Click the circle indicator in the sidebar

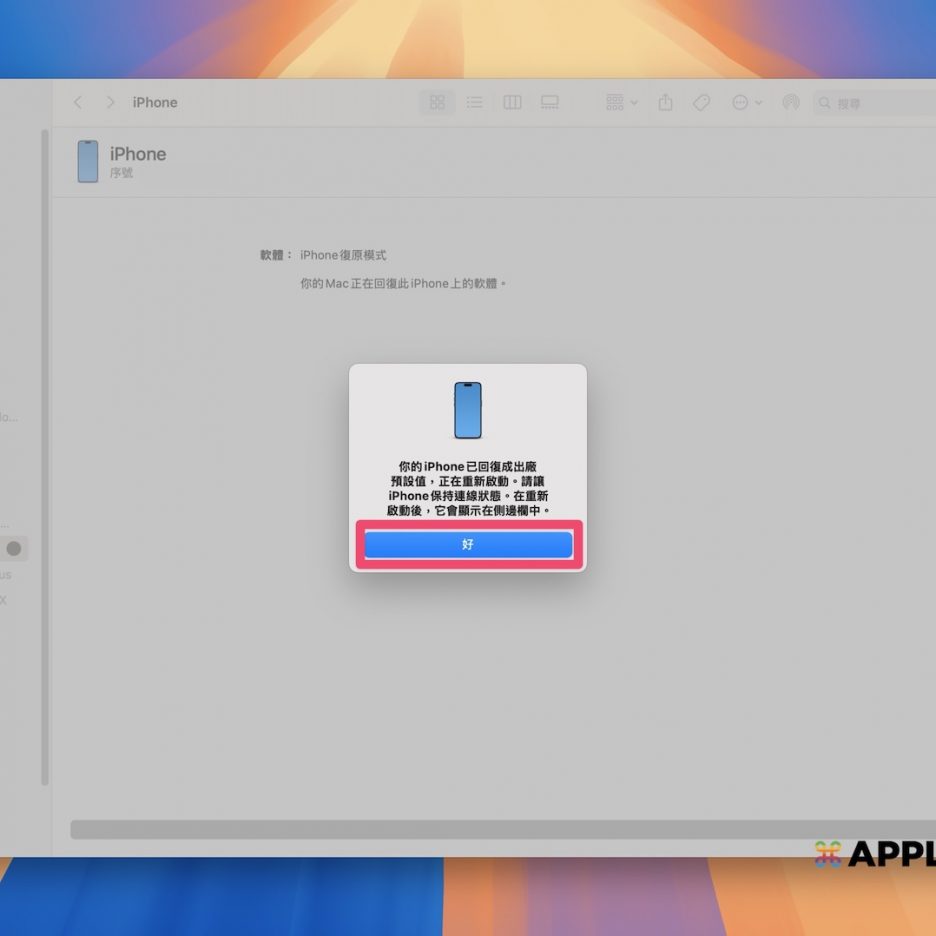click(14, 548)
